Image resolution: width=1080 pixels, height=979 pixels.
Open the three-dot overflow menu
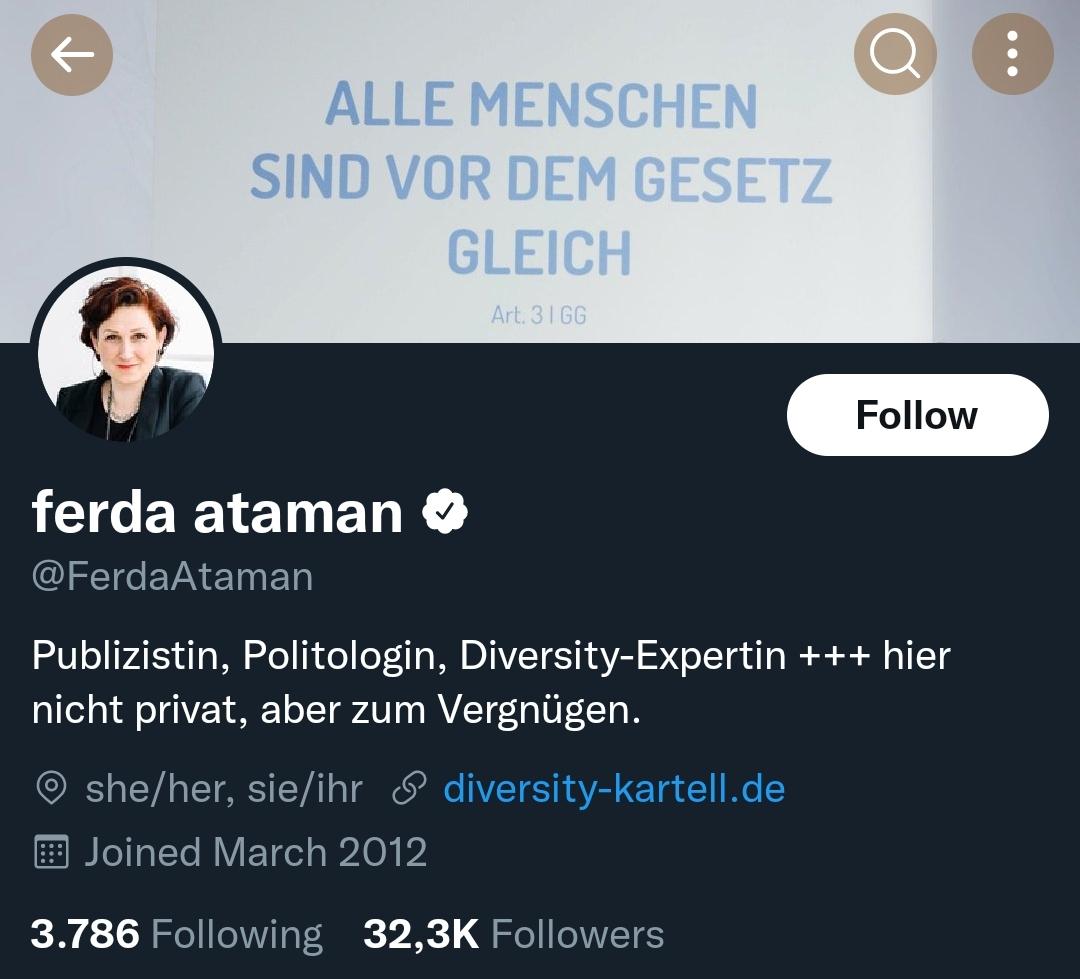[1012, 54]
